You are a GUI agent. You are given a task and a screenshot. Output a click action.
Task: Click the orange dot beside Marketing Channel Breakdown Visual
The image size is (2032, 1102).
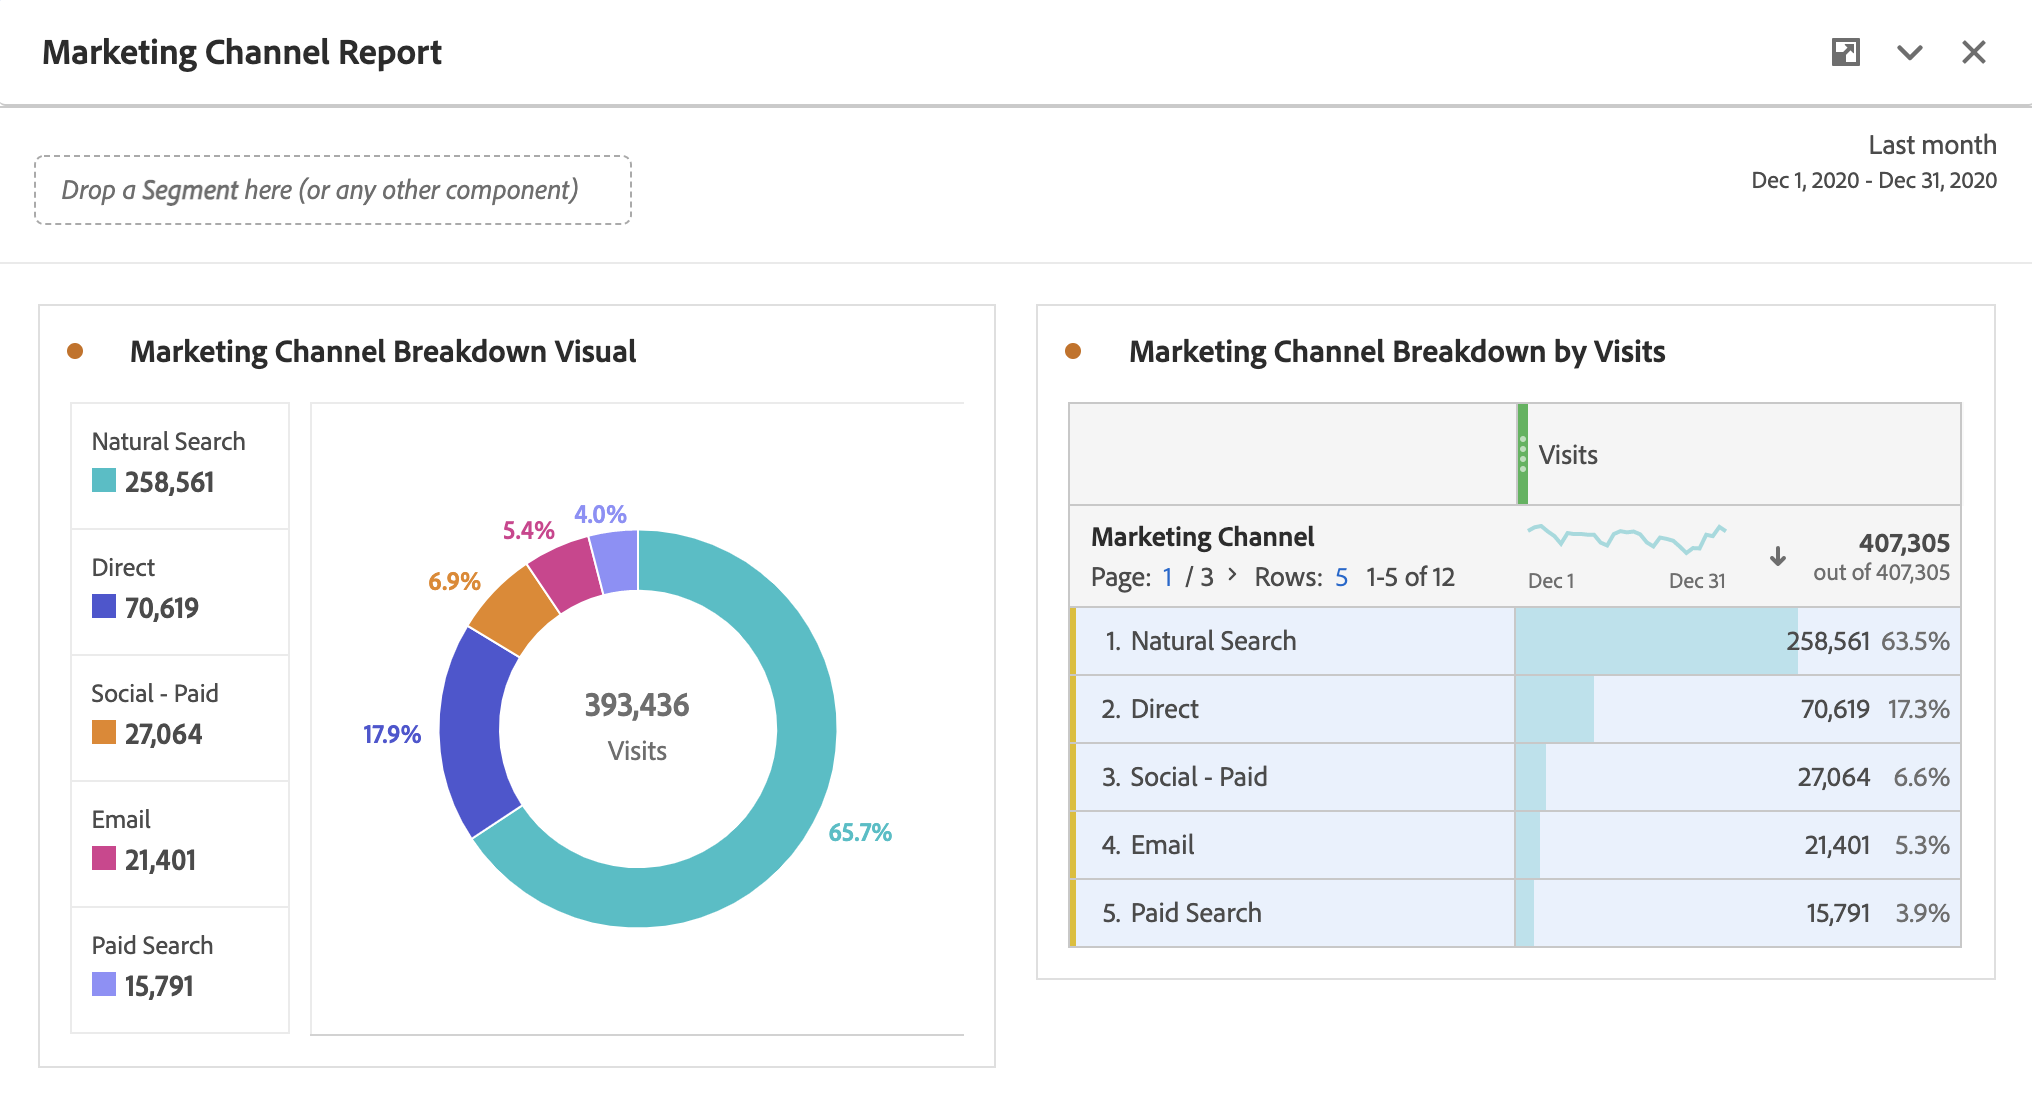(x=77, y=349)
